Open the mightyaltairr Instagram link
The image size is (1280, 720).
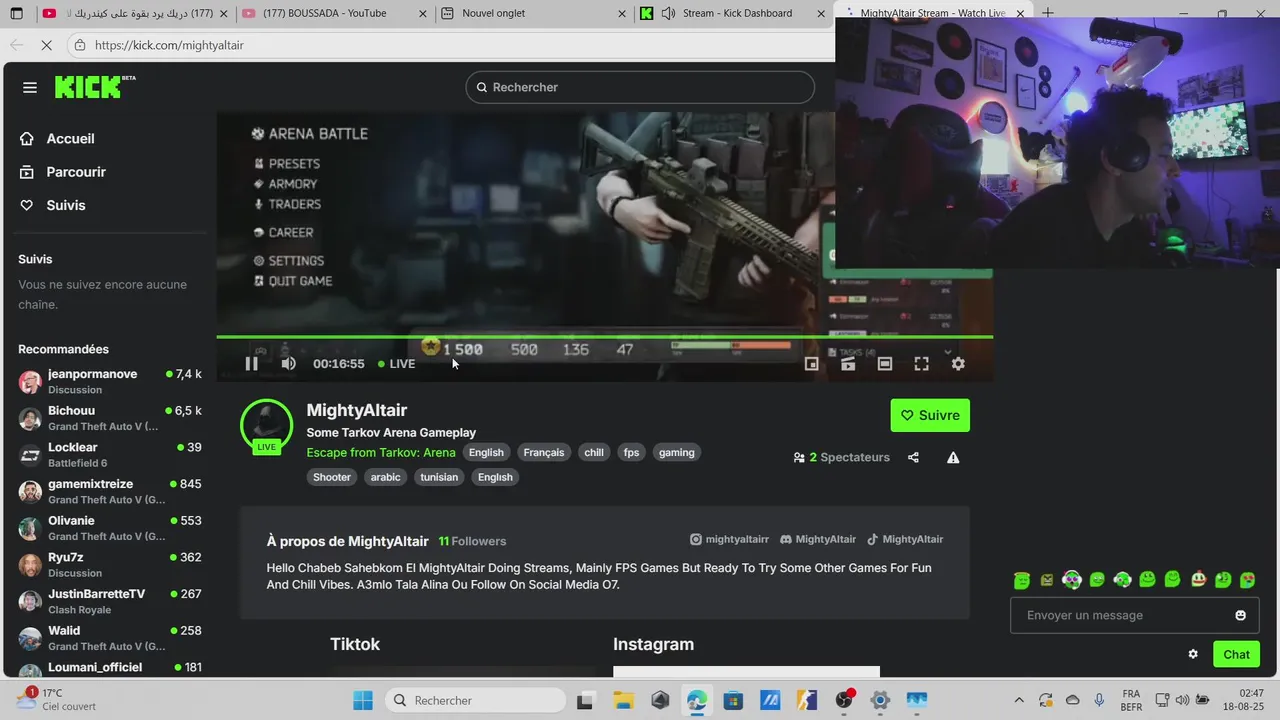click(x=730, y=539)
